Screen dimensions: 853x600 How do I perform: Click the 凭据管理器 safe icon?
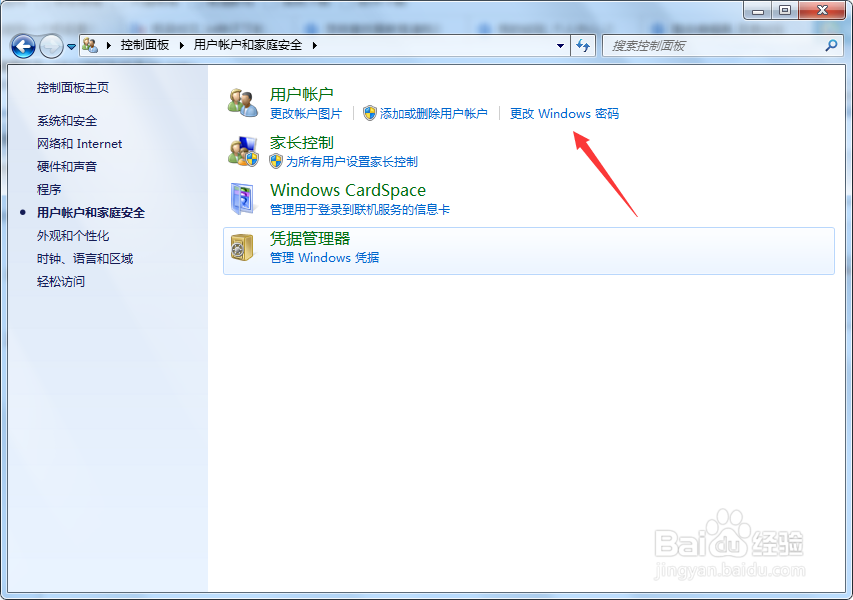point(243,248)
